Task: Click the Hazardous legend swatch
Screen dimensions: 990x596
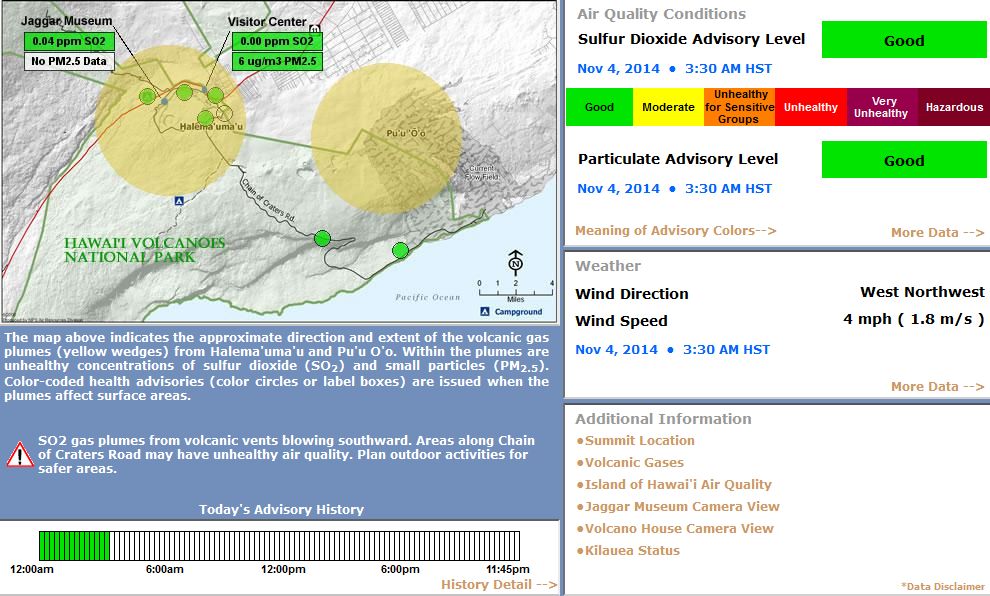Action: click(954, 107)
